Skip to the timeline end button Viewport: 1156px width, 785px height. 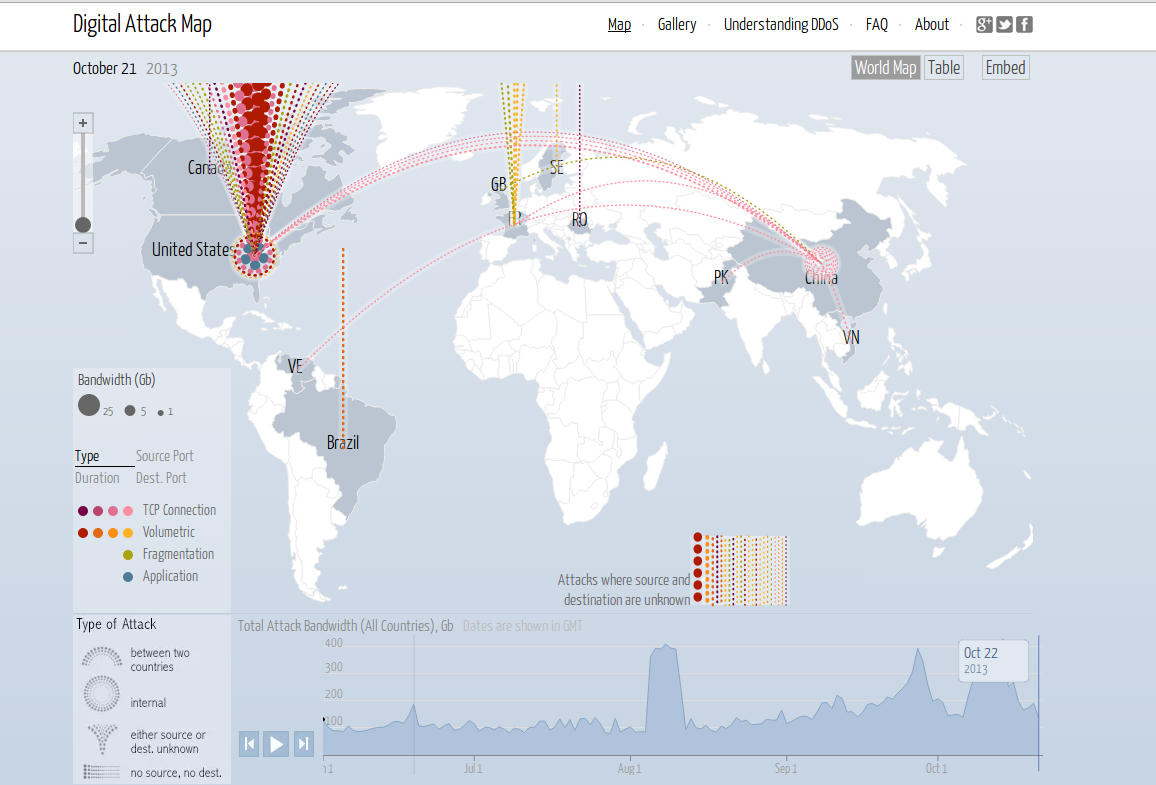click(x=304, y=743)
